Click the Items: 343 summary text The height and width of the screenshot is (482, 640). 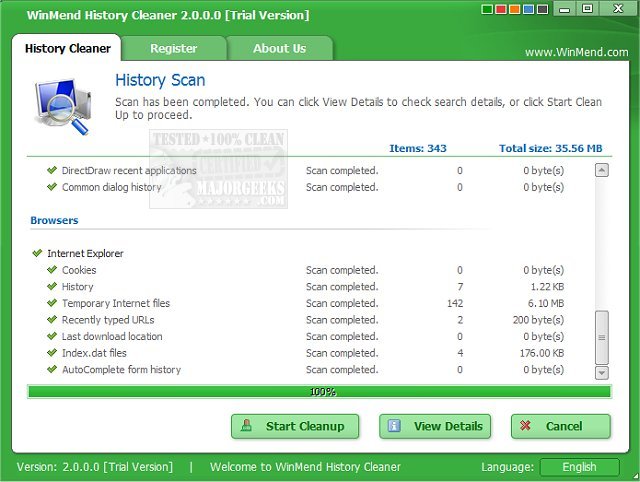pos(418,148)
